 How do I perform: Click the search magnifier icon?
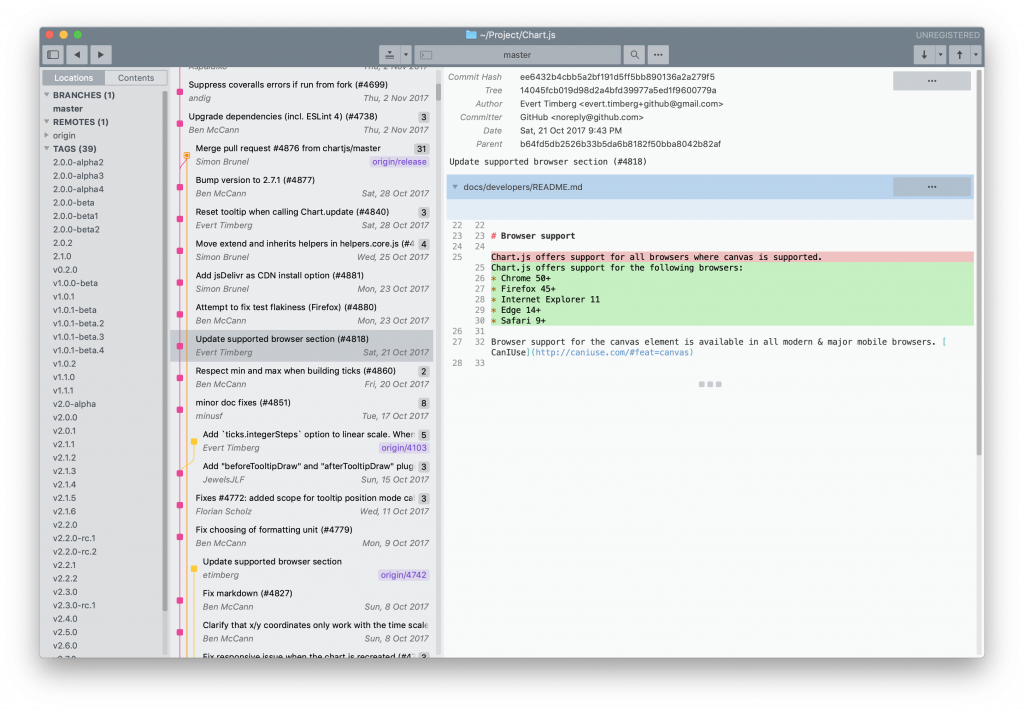click(634, 55)
